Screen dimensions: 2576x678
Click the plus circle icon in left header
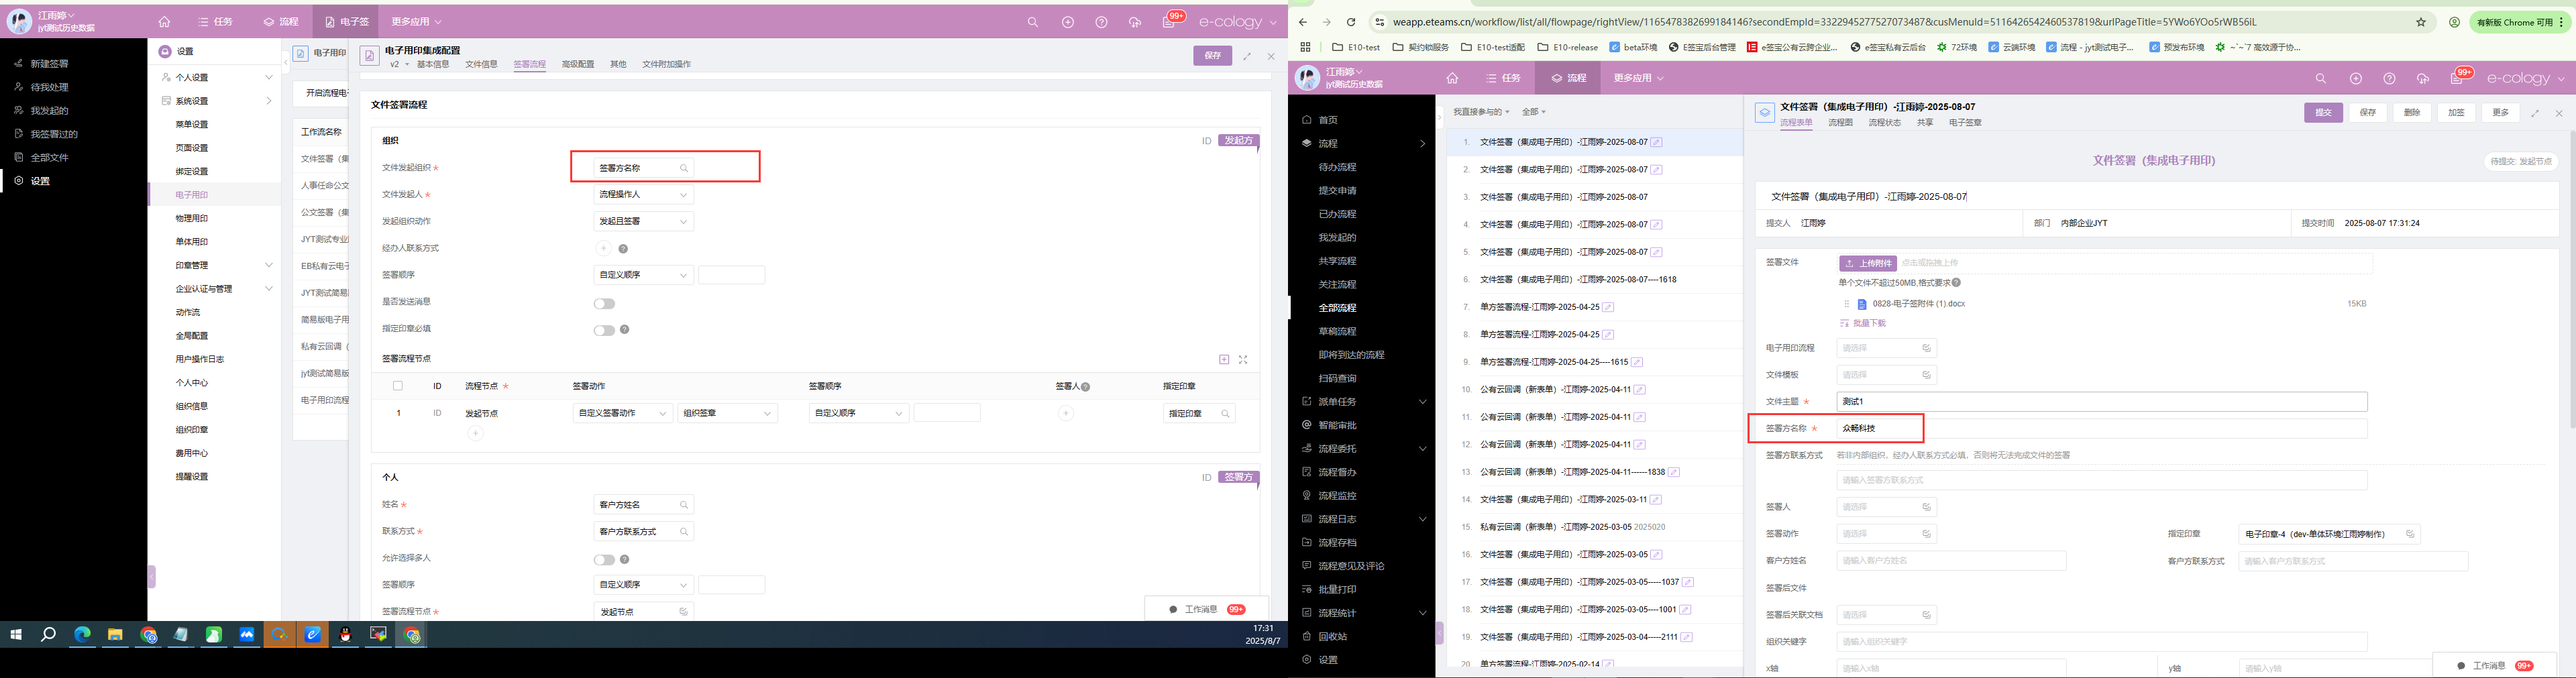pyautogui.click(x=1068, y=22)
